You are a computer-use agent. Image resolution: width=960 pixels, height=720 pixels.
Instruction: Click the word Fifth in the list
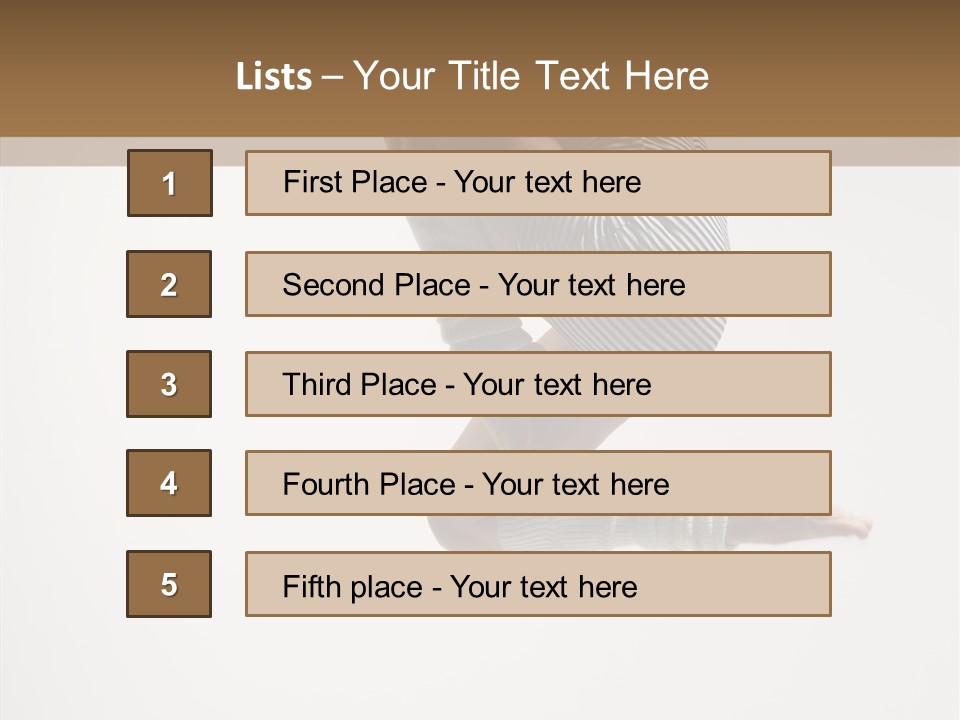[x=312, y=586]
